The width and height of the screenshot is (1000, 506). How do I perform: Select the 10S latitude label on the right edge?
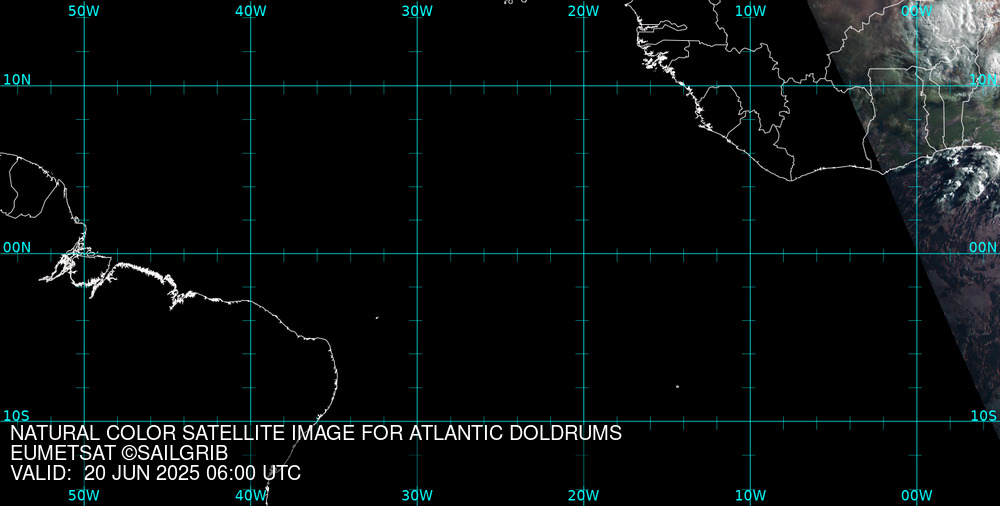click(x=983, y=416)
